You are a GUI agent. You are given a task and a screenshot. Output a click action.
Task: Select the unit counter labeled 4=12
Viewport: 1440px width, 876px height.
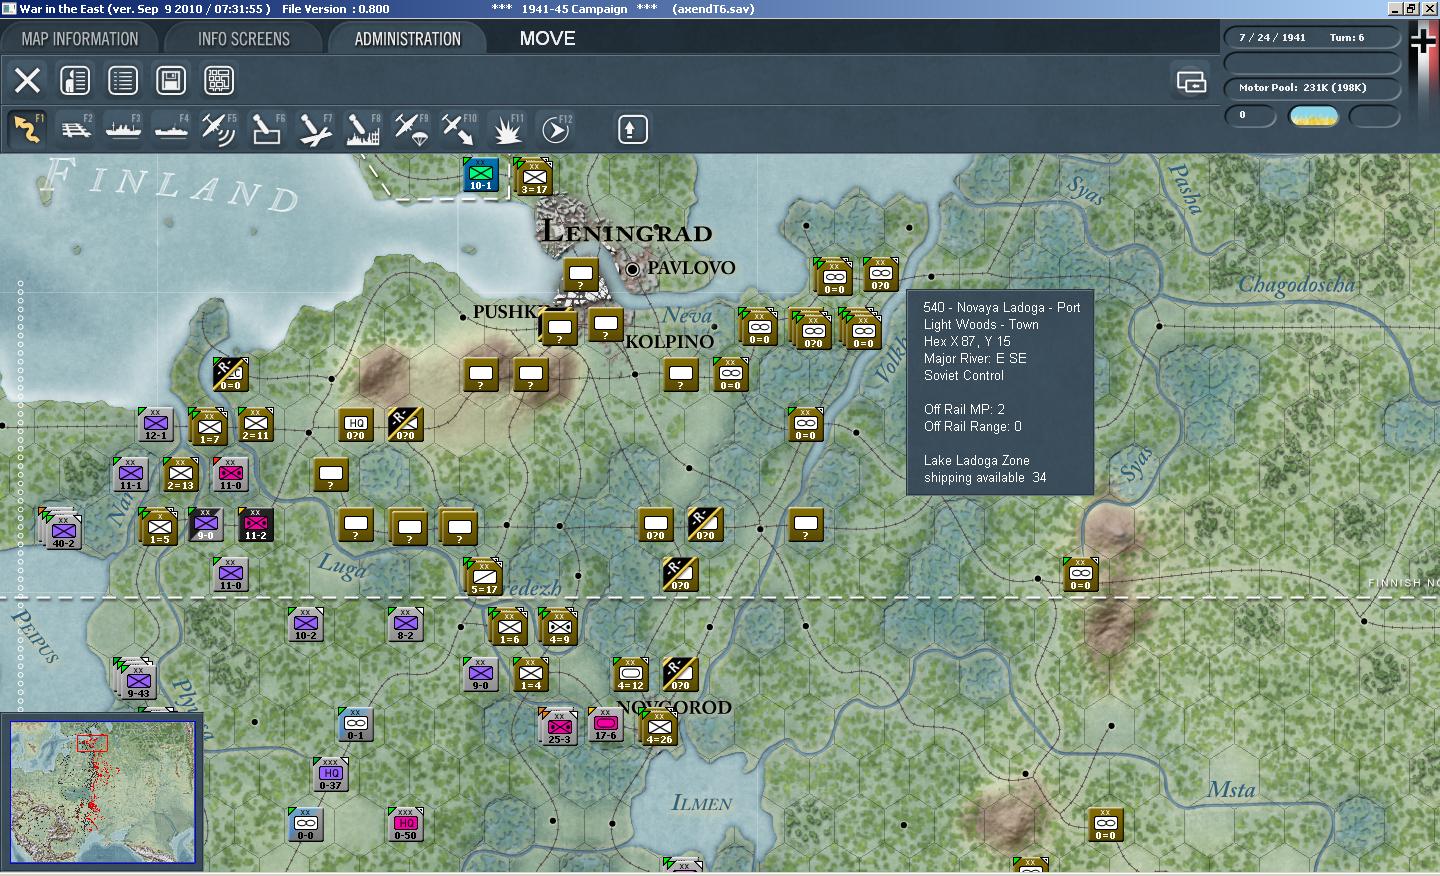(630, 674)
